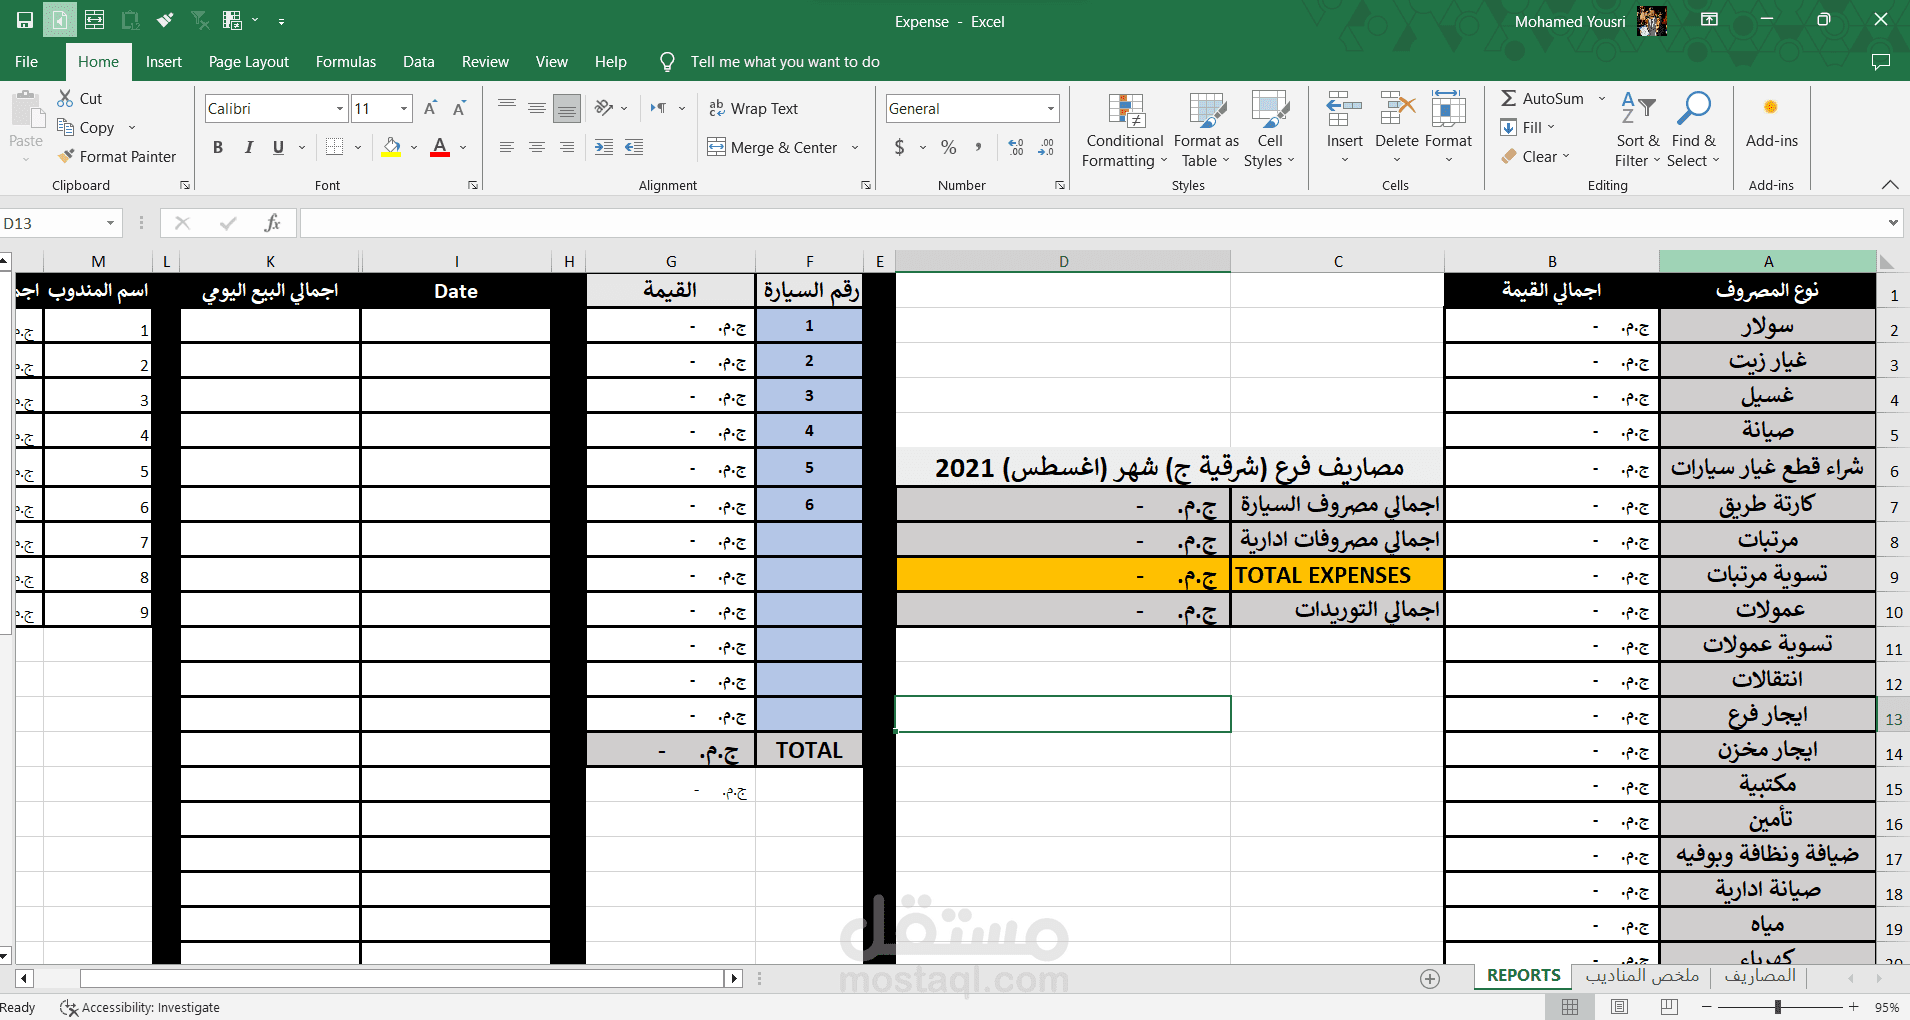Open Format as Table icon

(x=1207, y=110)
